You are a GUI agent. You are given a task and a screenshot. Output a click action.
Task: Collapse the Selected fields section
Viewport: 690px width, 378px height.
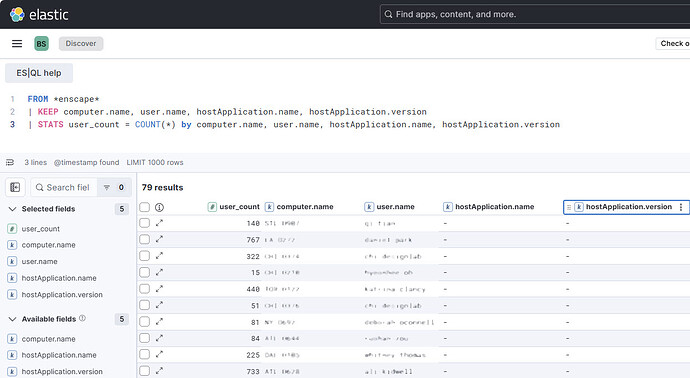[x=12, y=209]
